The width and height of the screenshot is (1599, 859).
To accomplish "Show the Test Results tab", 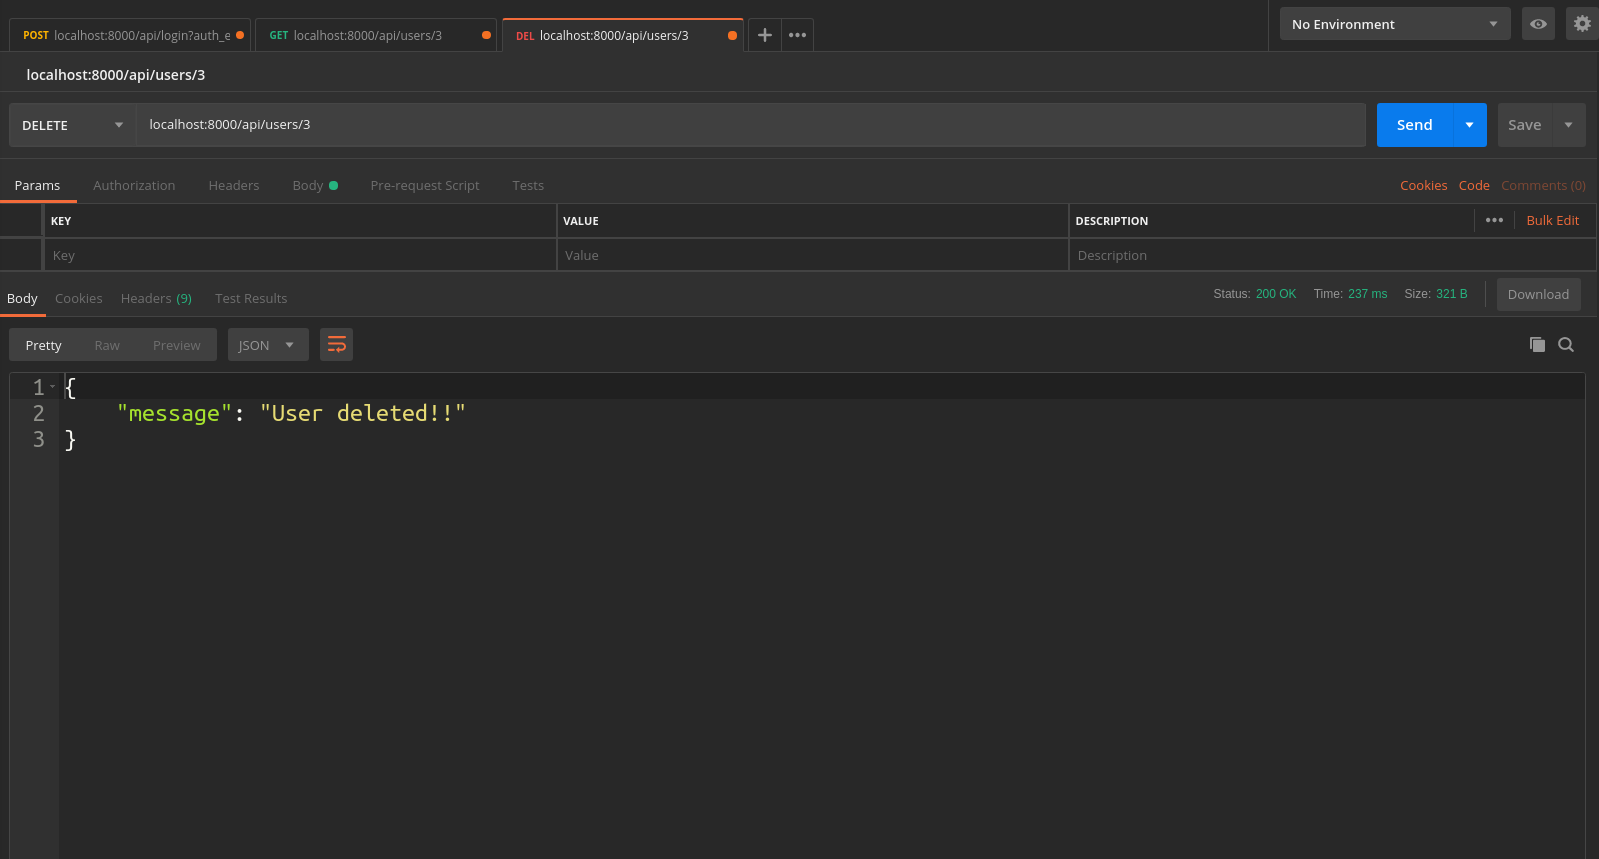I will point(251,298).
